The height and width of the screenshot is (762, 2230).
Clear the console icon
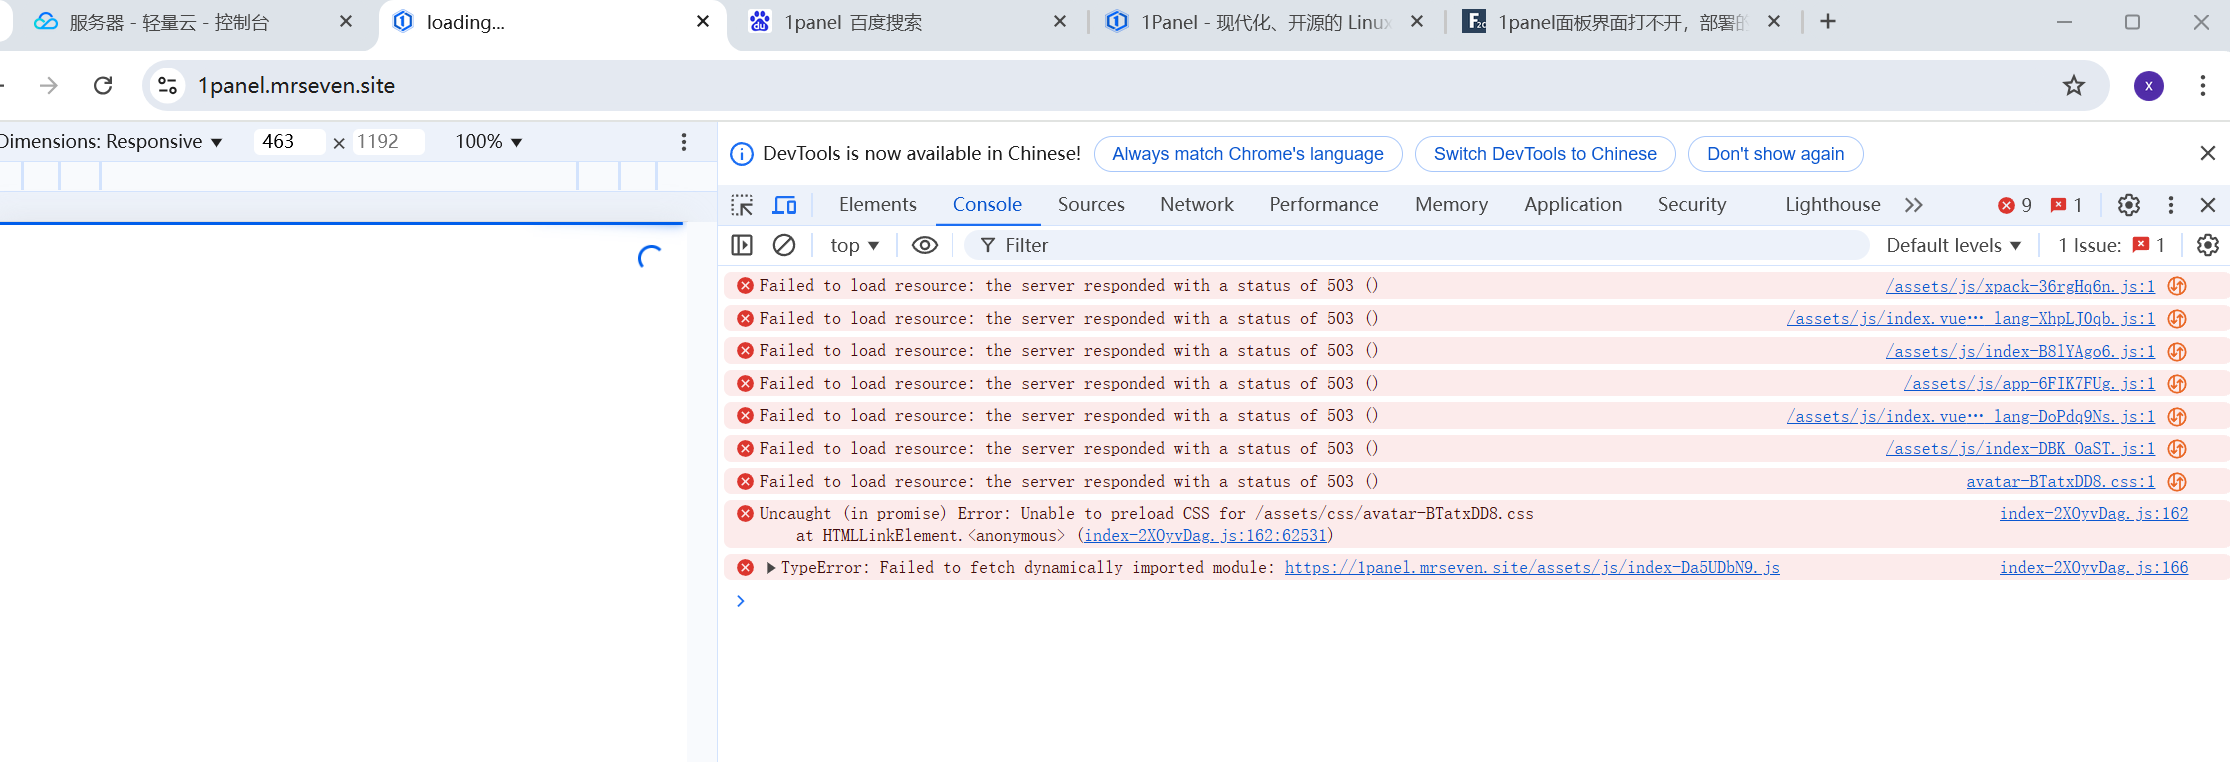coord(784,245)
